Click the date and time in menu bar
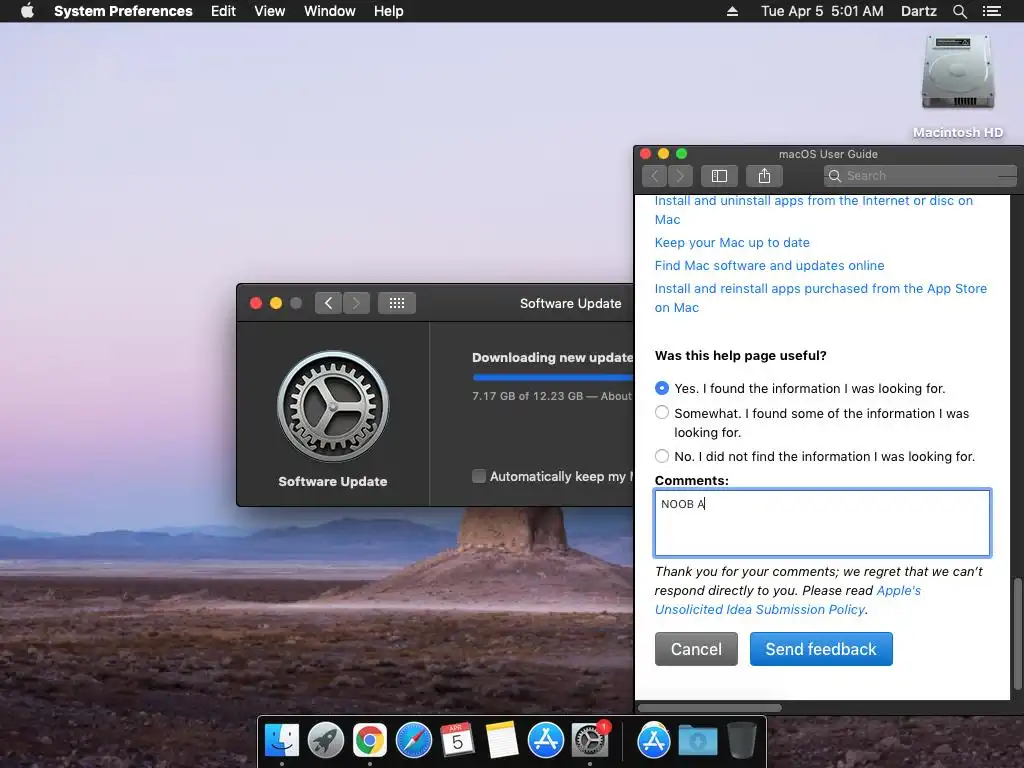Viewport: 1024px width, 768px height. coord(822,11)
